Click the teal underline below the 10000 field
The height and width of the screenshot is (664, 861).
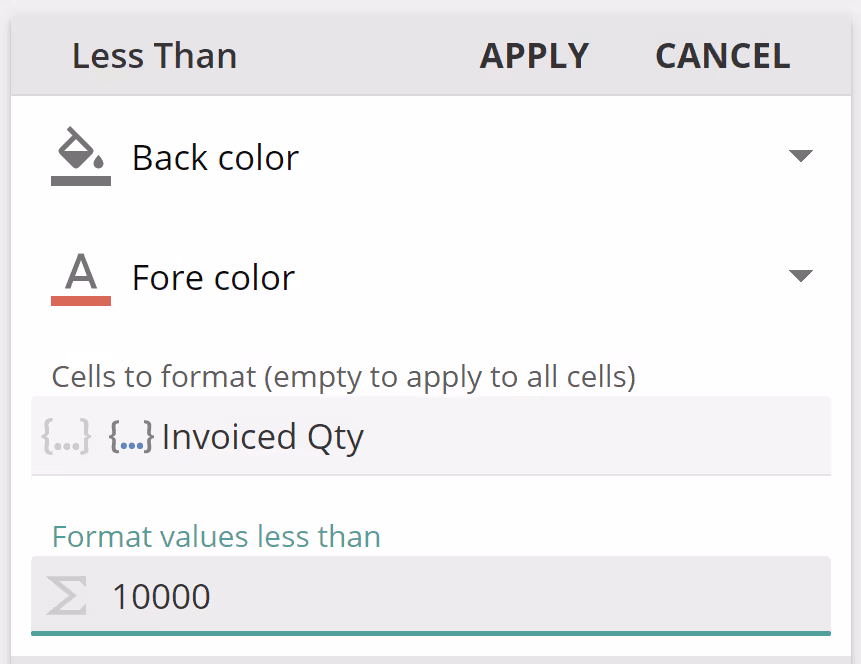[x=430, y=632]
